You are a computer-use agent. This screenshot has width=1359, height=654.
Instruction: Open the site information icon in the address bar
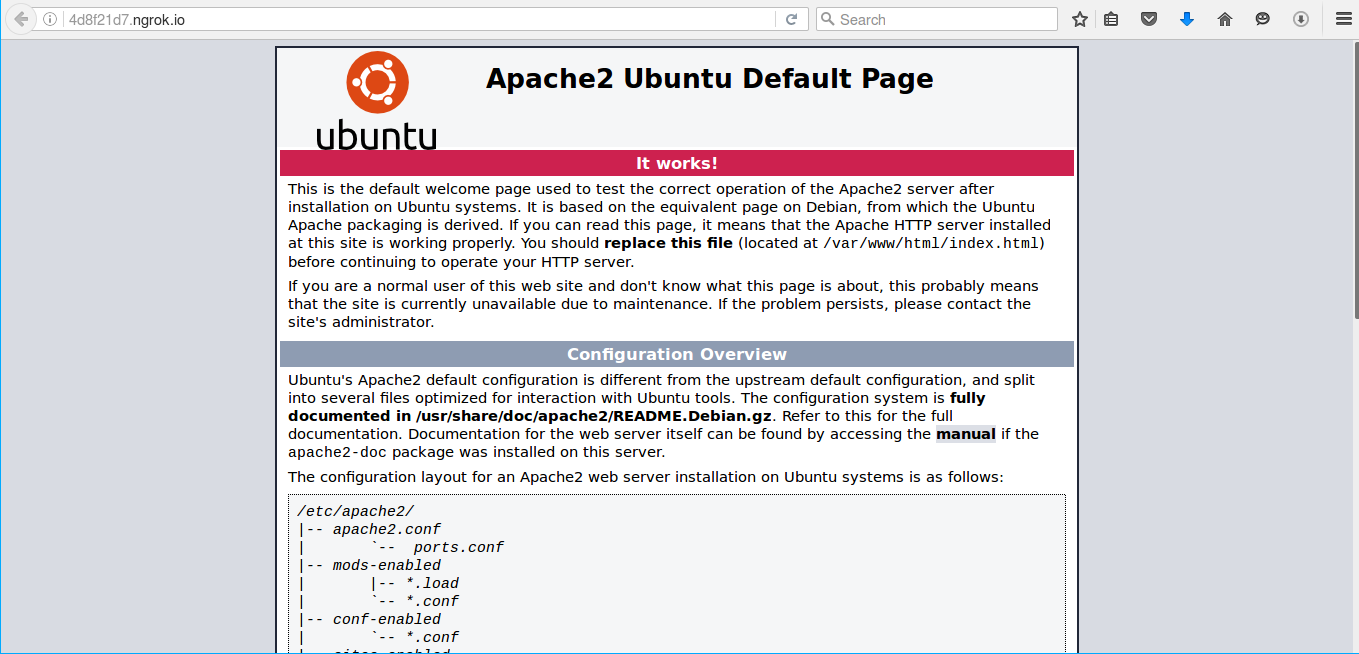(x=50, y=19)
